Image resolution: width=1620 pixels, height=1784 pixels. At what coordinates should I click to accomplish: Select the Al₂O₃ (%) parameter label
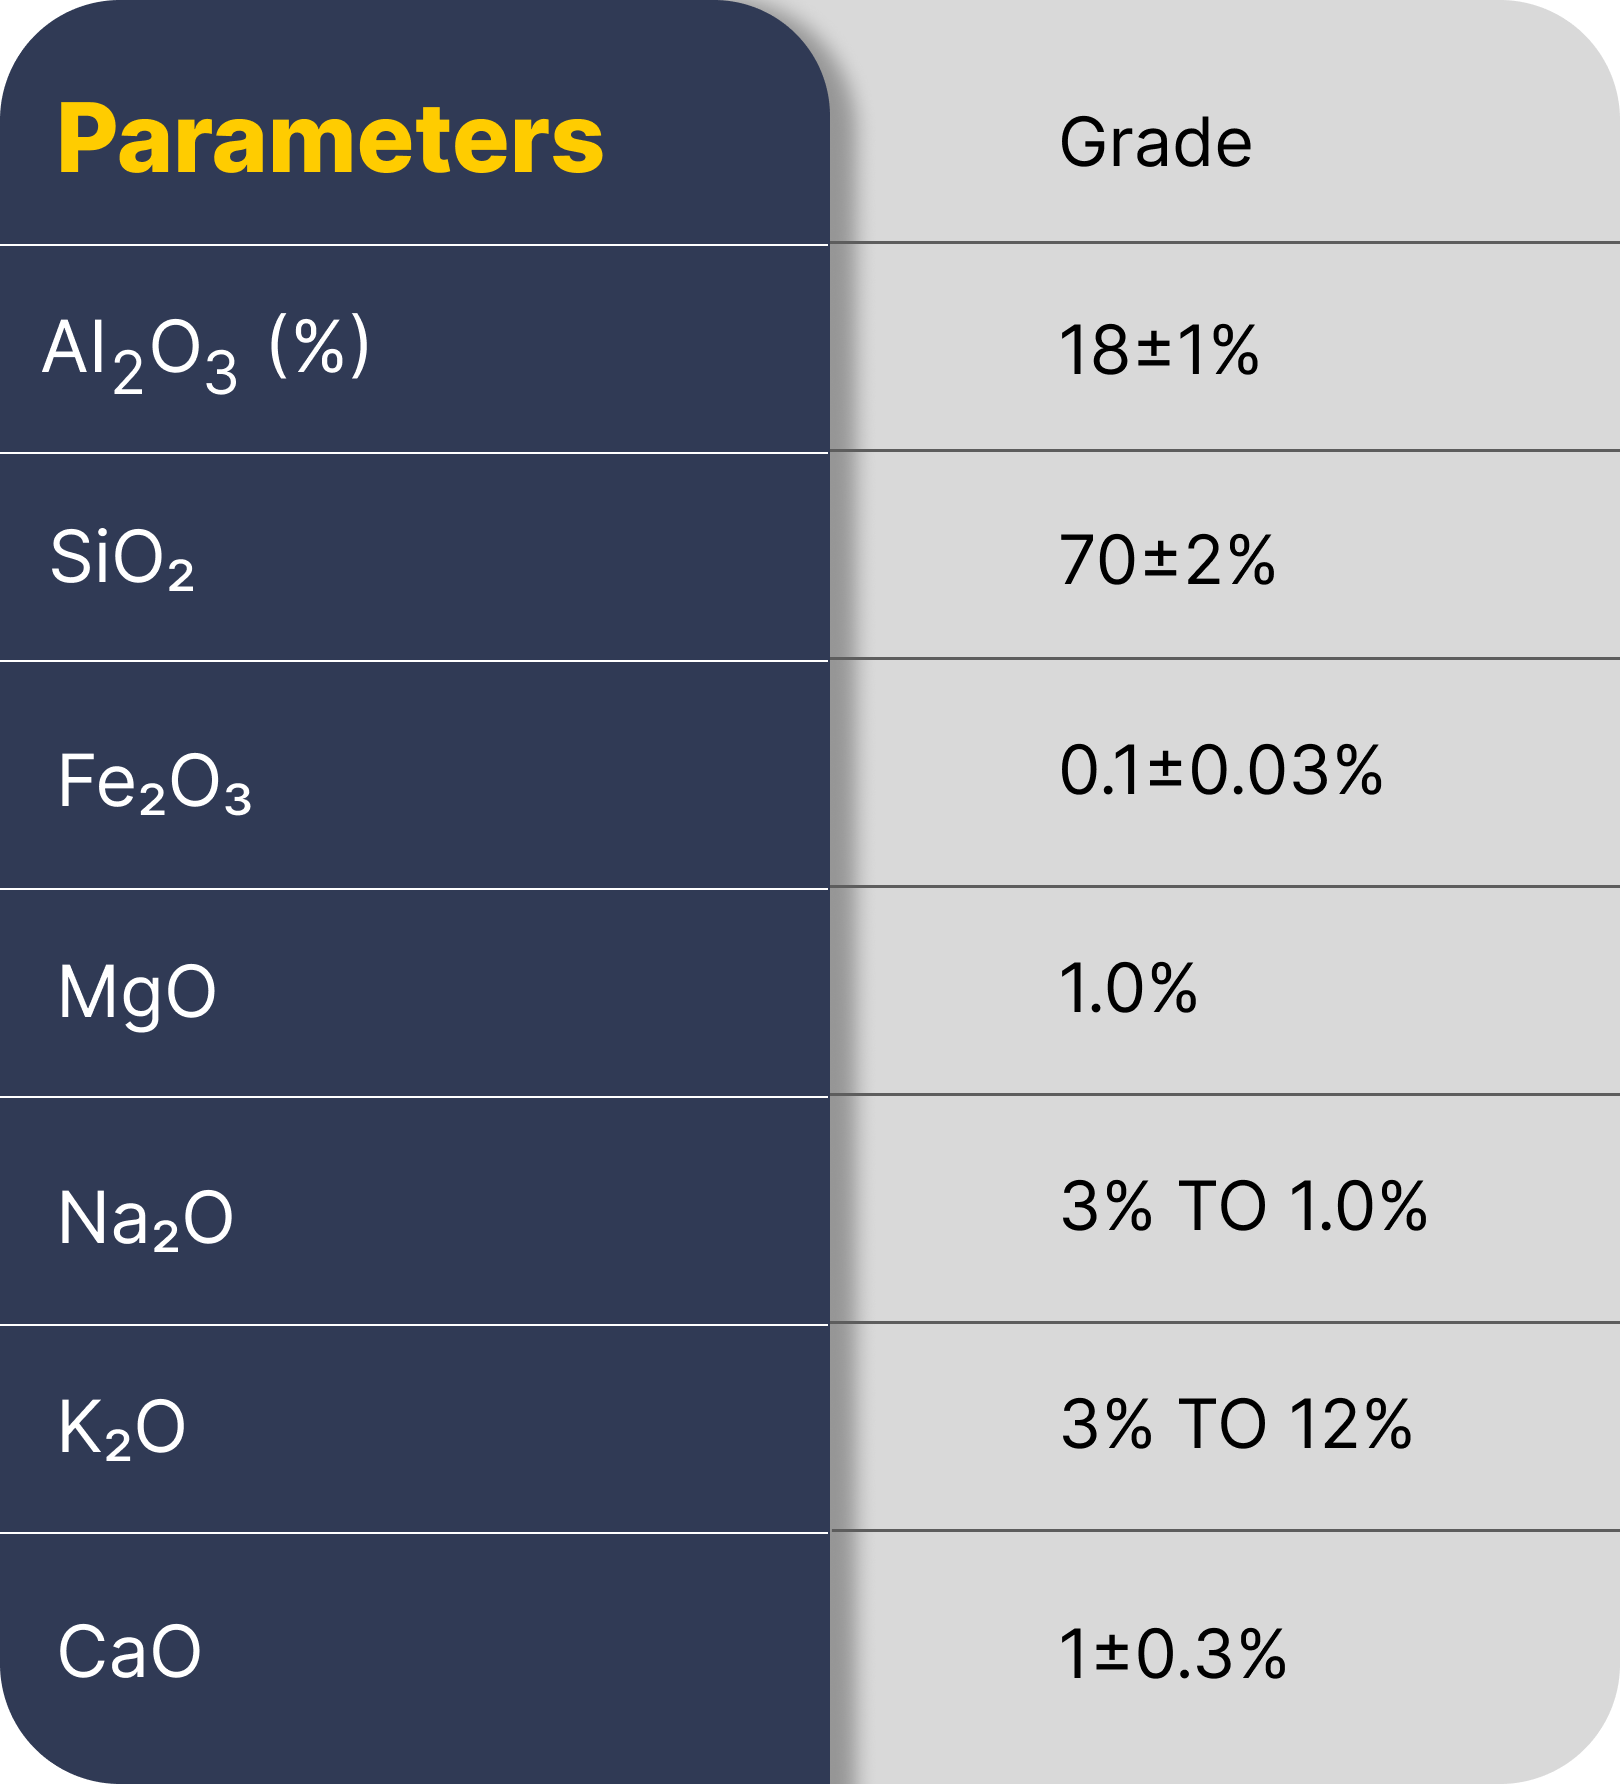pyautogui.click(x=205, y=352)
